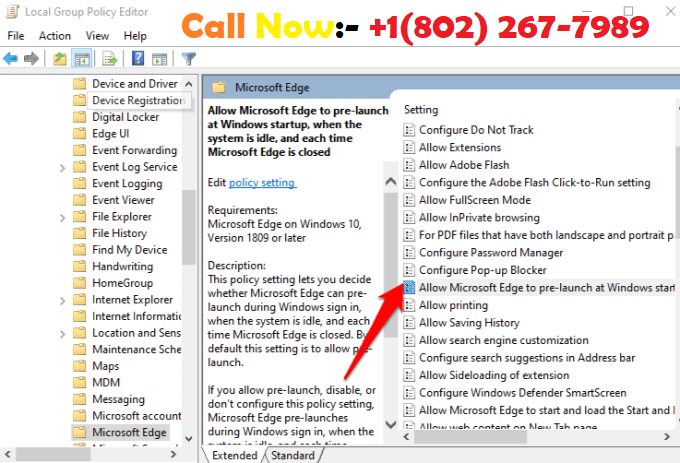Click the tree pane horizontal scroll left arrow
This screenshot has width=680, height=463.
point(7,454)
